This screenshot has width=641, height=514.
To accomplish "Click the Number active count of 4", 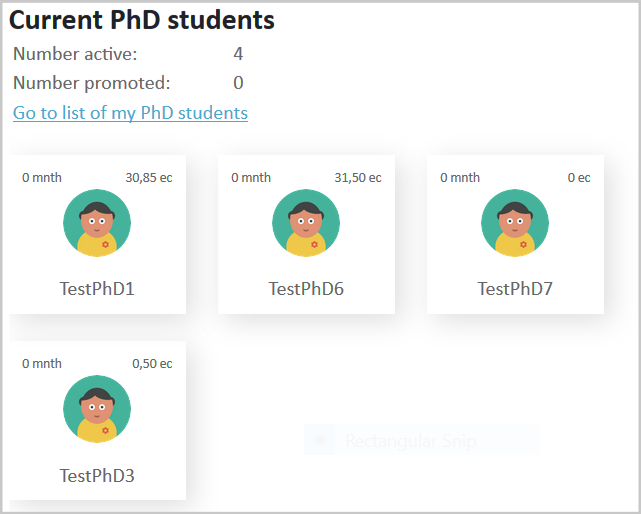I will click(238, 54).
